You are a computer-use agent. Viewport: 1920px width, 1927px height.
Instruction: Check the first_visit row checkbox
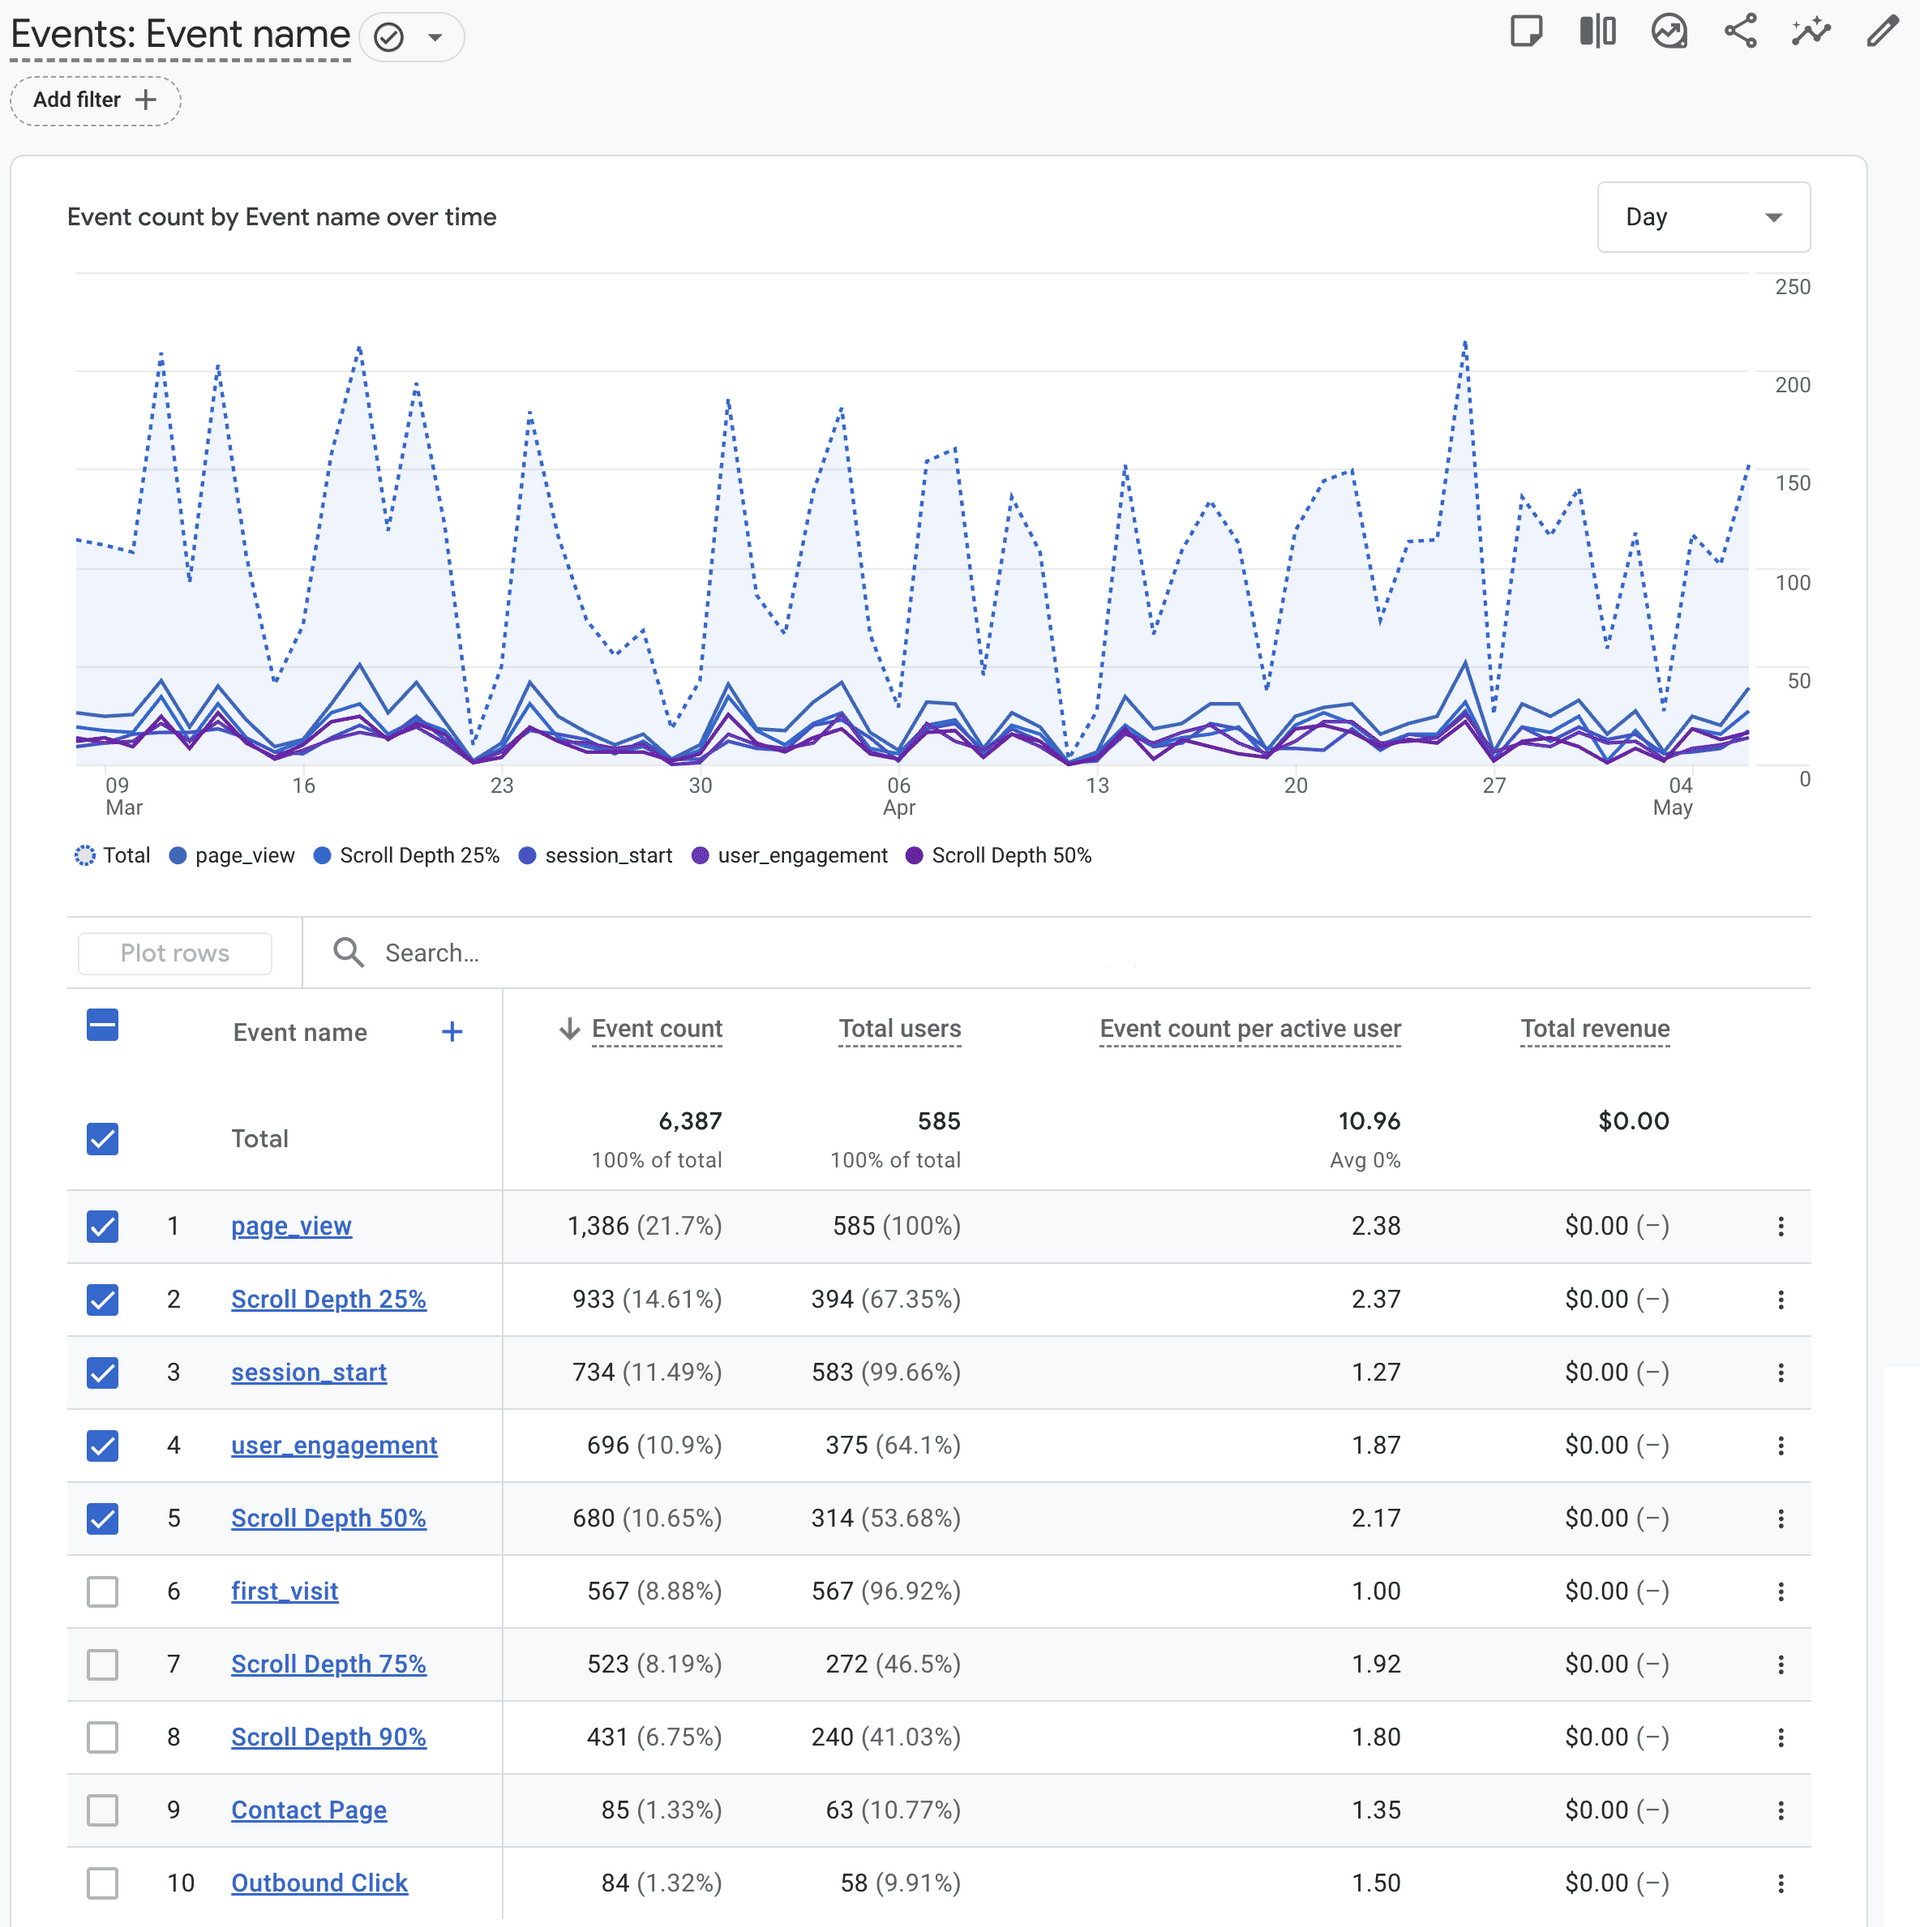[x=103, y=1591]
